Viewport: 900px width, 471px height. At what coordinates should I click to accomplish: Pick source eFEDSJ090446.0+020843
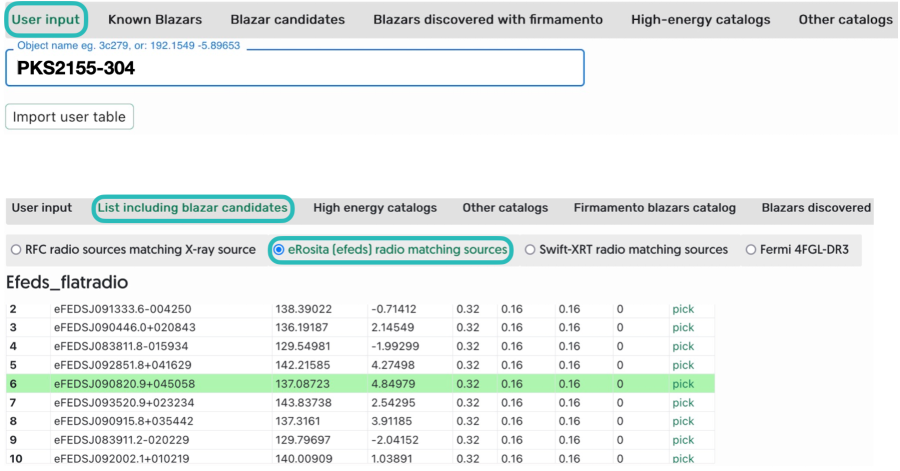click(683, 328)
